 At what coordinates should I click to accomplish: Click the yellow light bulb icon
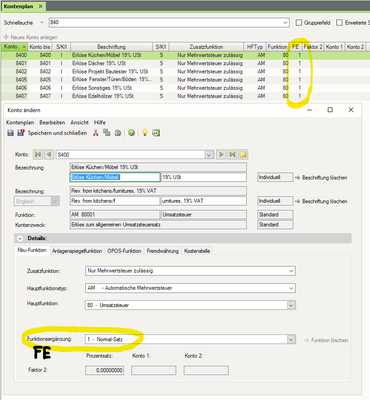point(145,133)
